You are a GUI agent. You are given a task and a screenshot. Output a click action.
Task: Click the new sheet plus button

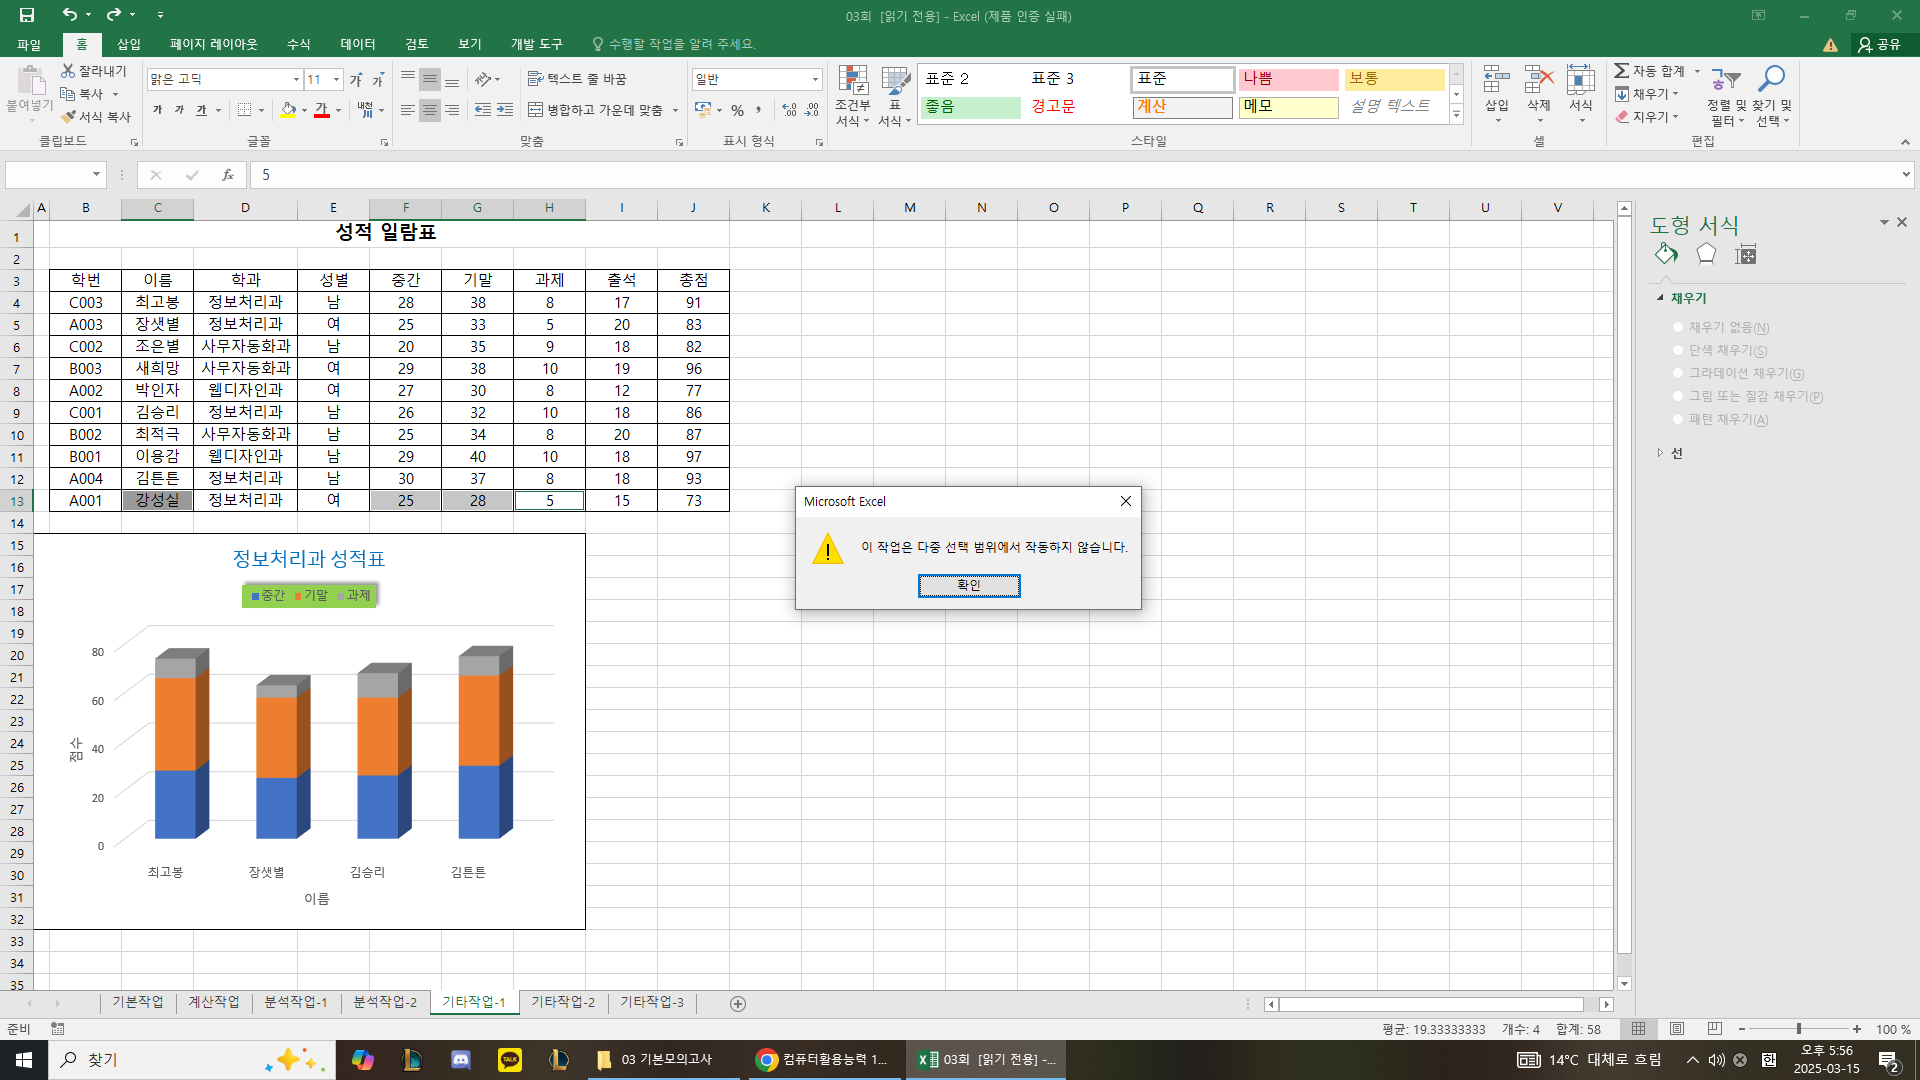click(x=738, y=1003)
